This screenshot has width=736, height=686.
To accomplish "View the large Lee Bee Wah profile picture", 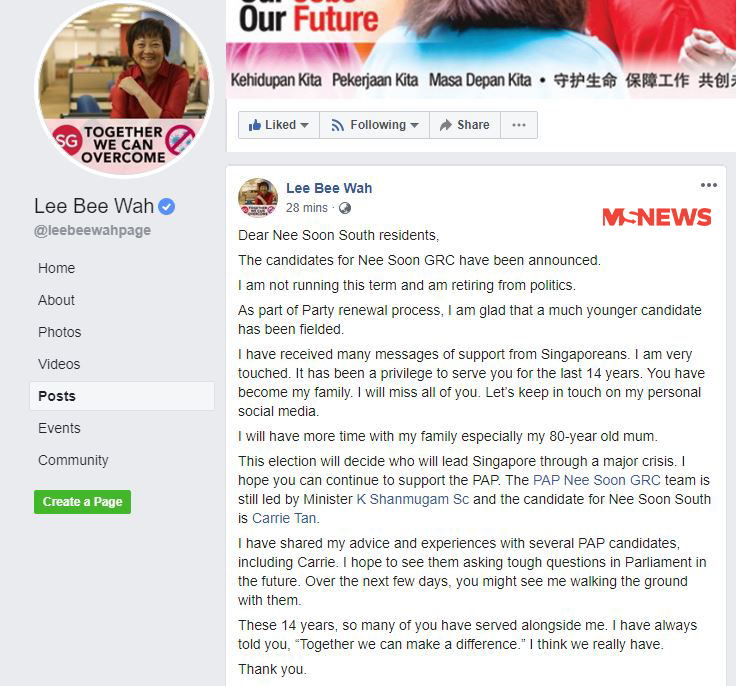I will [124, 89].
